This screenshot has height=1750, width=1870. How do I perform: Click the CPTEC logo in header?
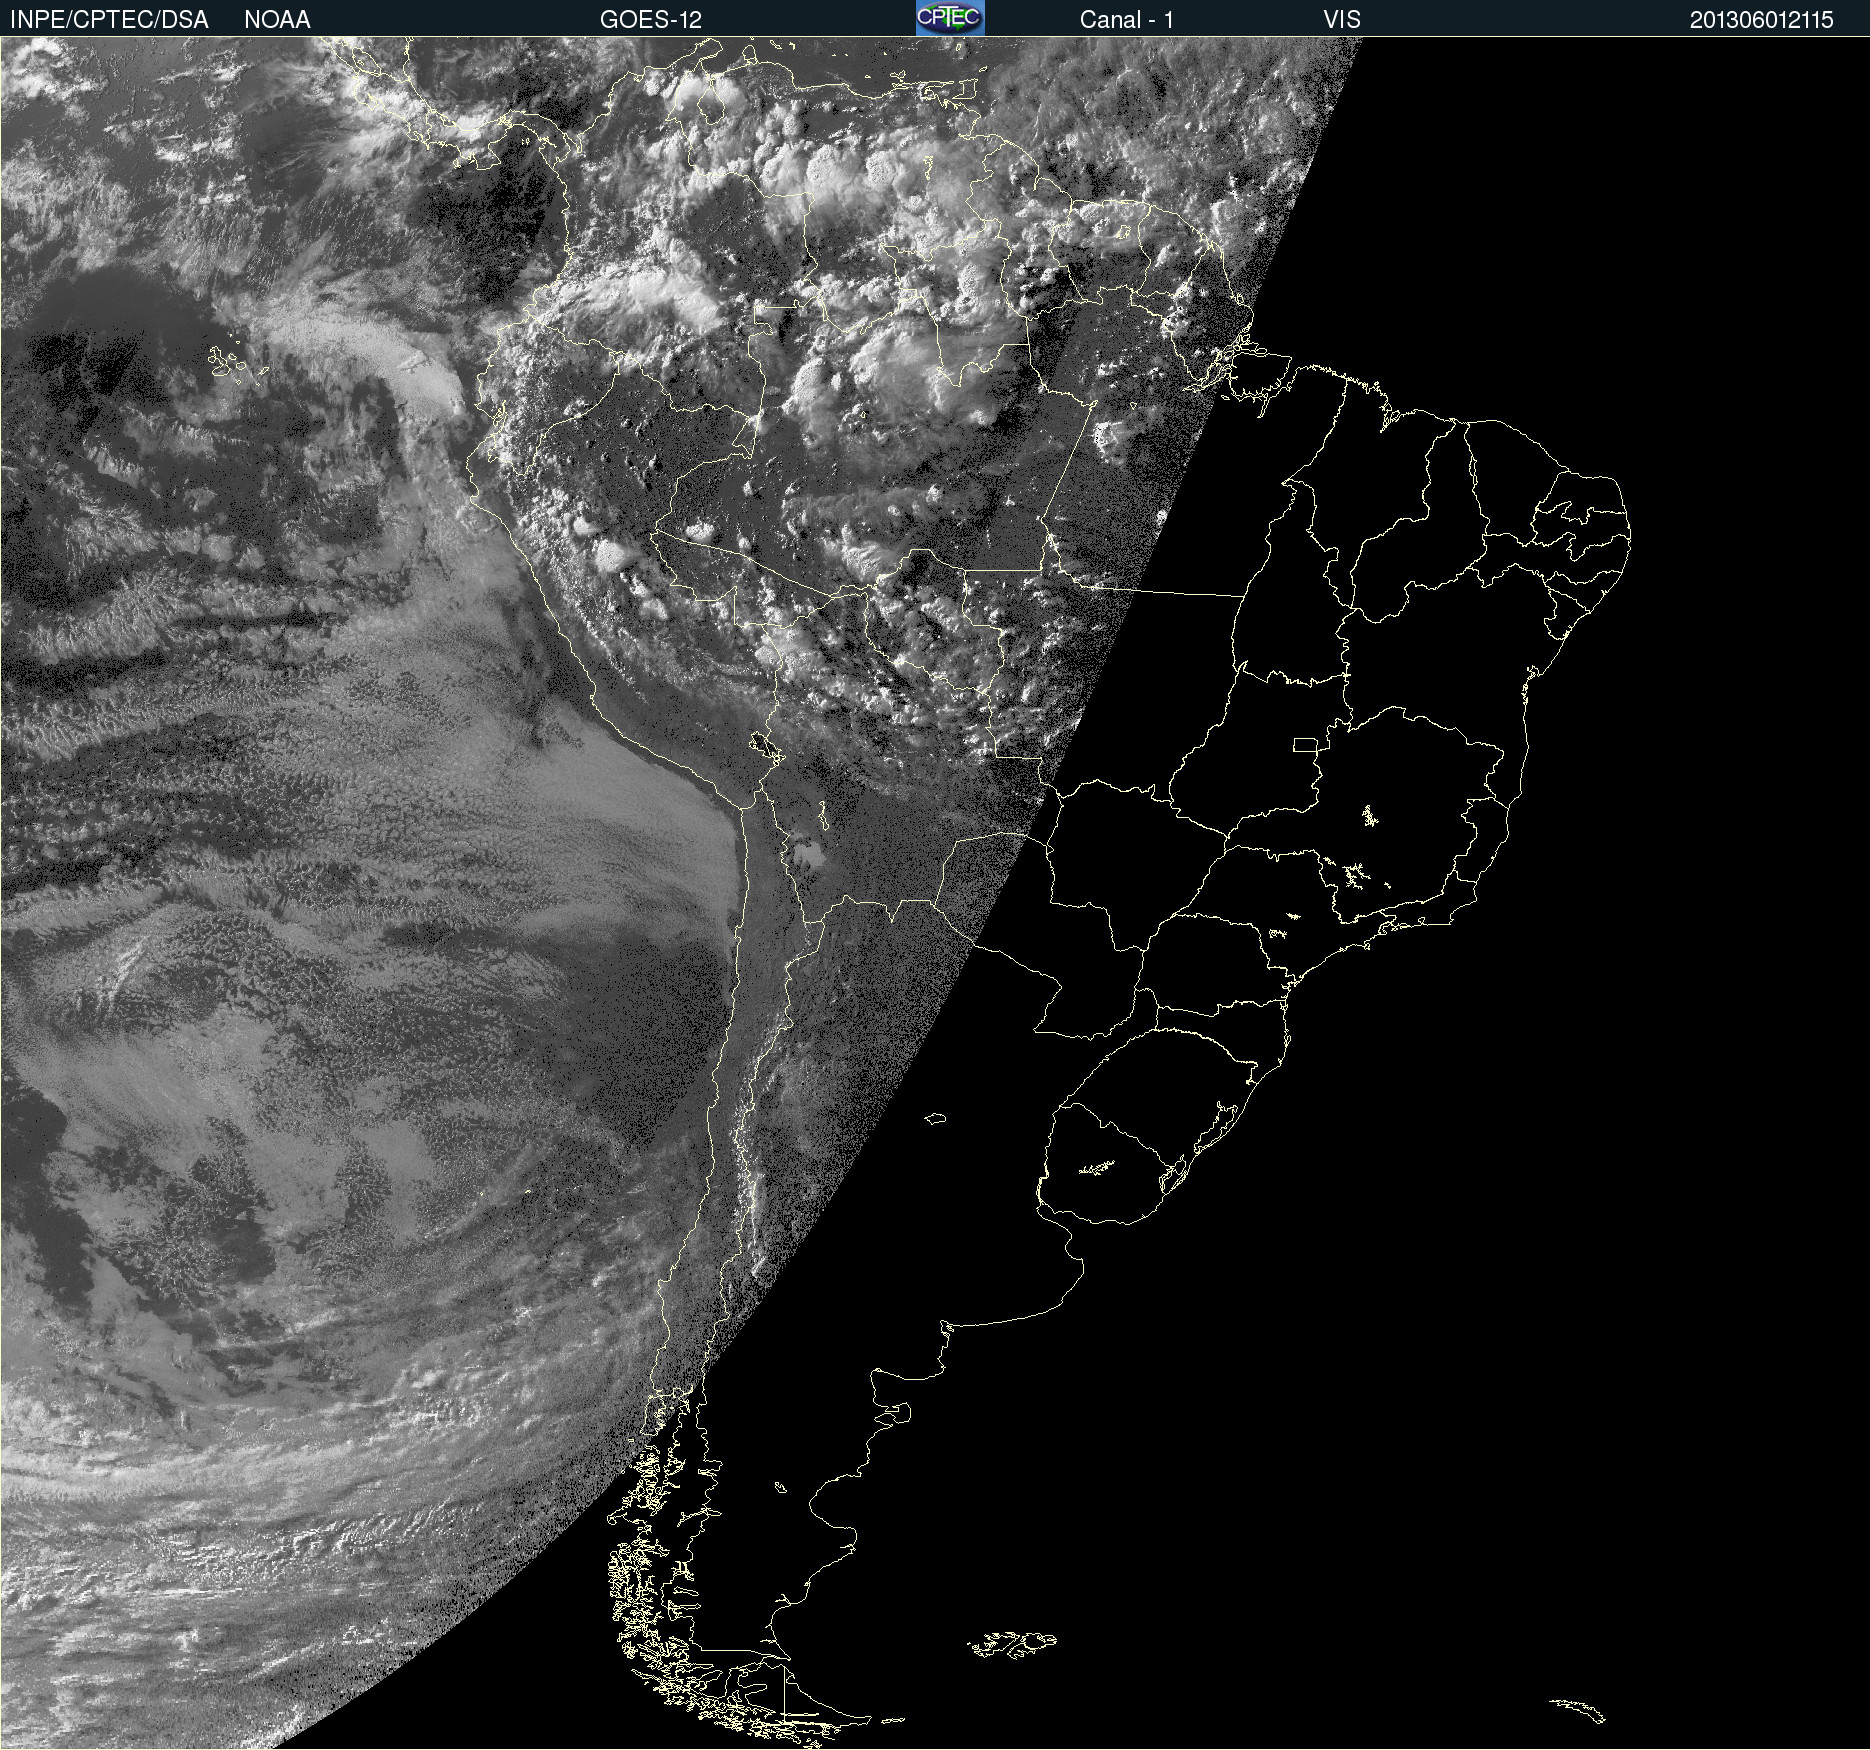950,18
